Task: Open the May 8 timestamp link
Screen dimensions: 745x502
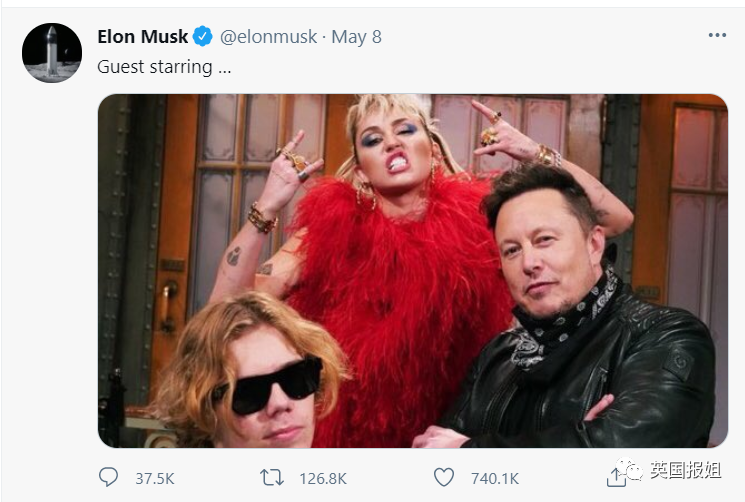Action: pos(356,37)
